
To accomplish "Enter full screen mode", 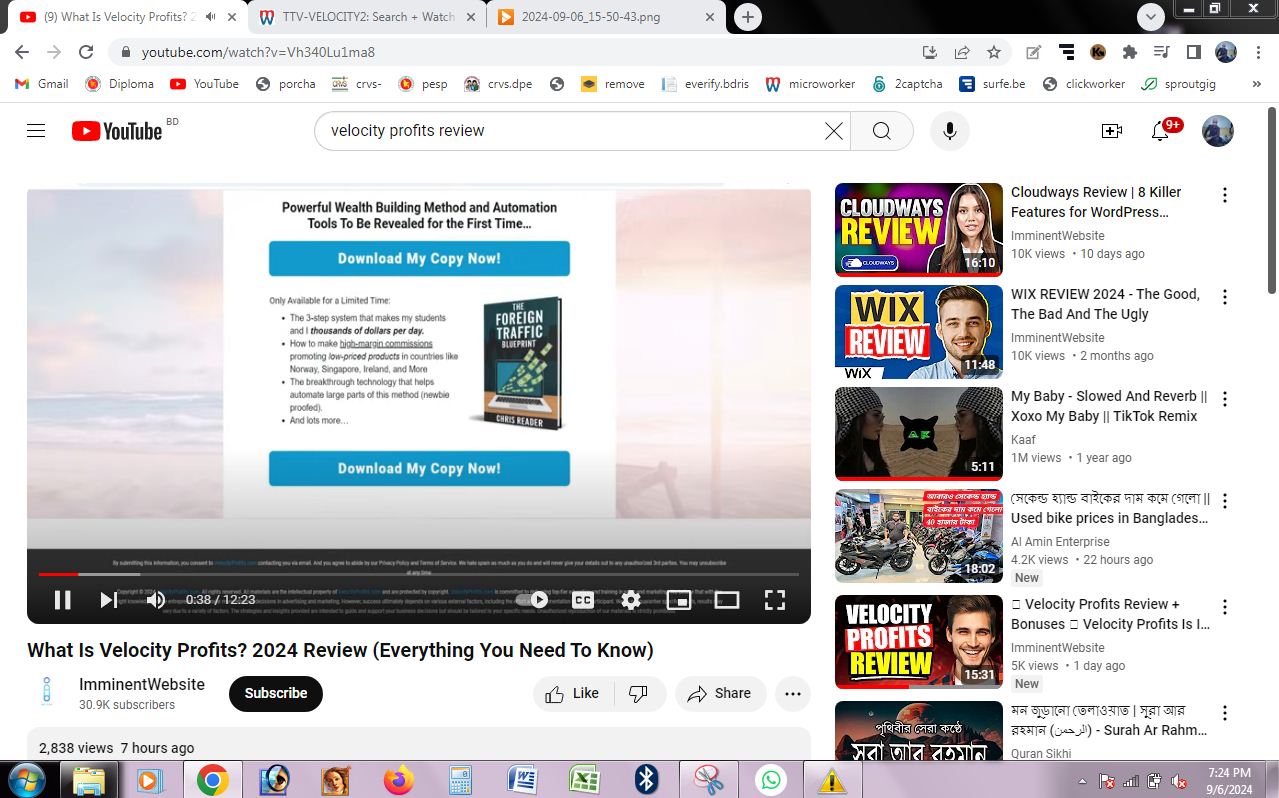I will [775, 600].
